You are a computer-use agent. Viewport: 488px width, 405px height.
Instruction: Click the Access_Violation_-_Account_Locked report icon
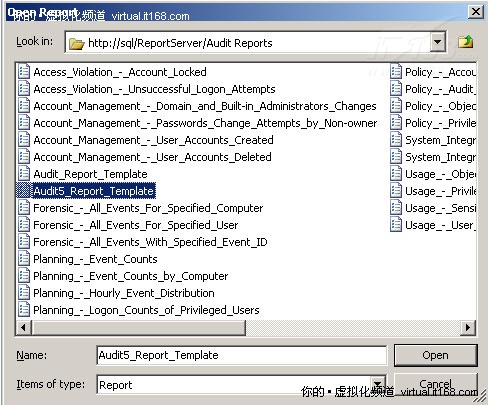click(24, 72)
